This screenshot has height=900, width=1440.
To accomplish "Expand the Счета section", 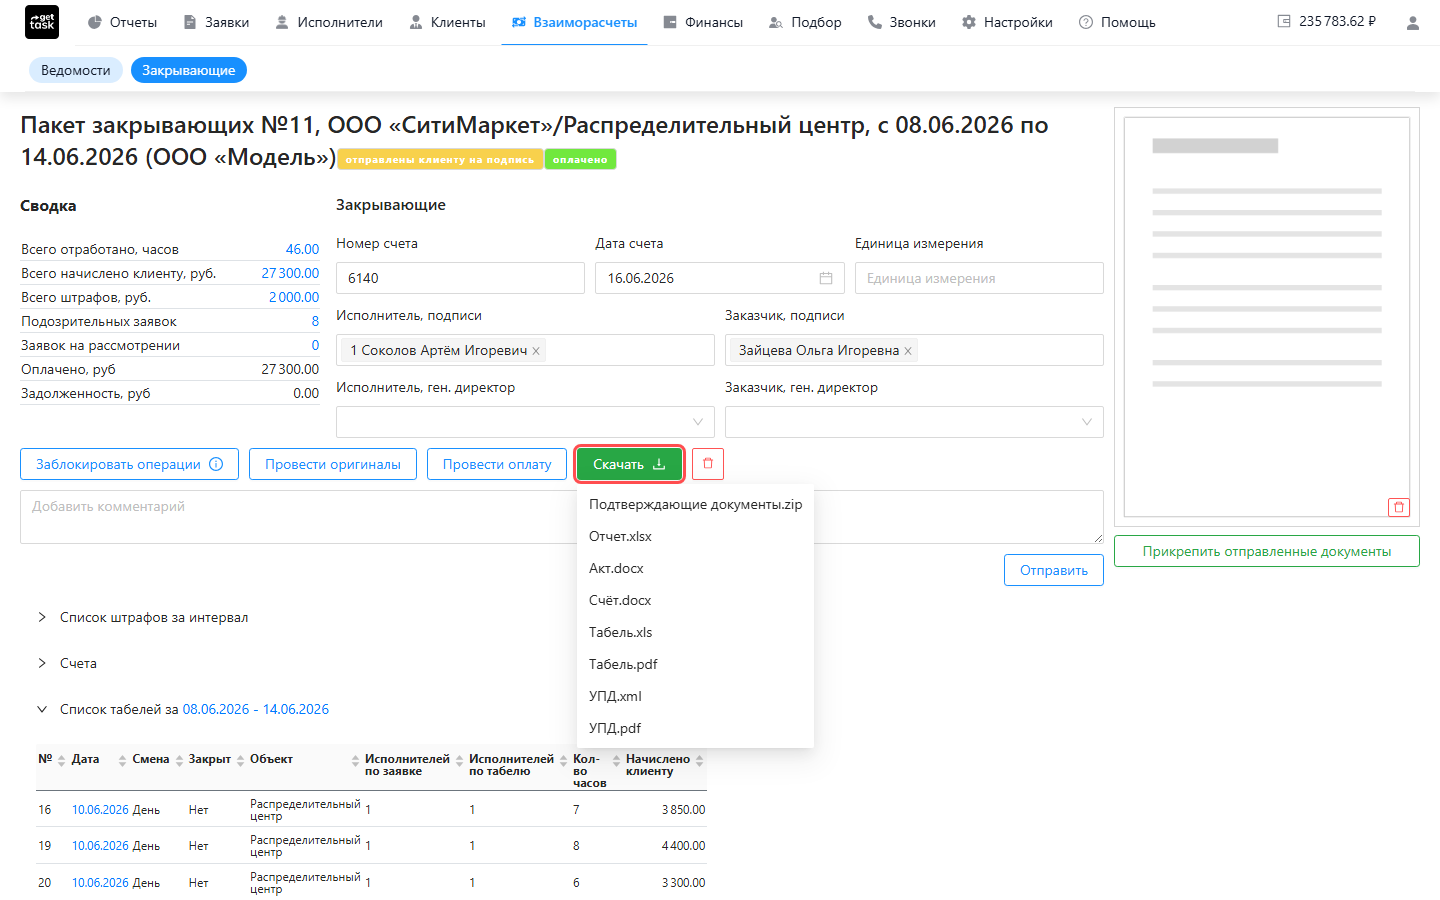I will (78, 663).
